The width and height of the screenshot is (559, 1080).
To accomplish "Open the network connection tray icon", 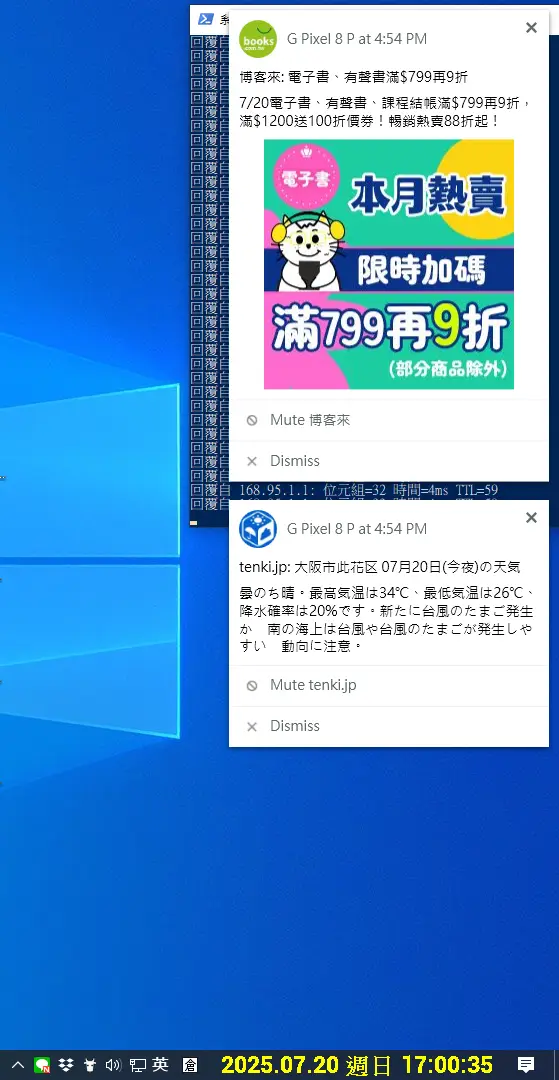I will point(138,1065).
